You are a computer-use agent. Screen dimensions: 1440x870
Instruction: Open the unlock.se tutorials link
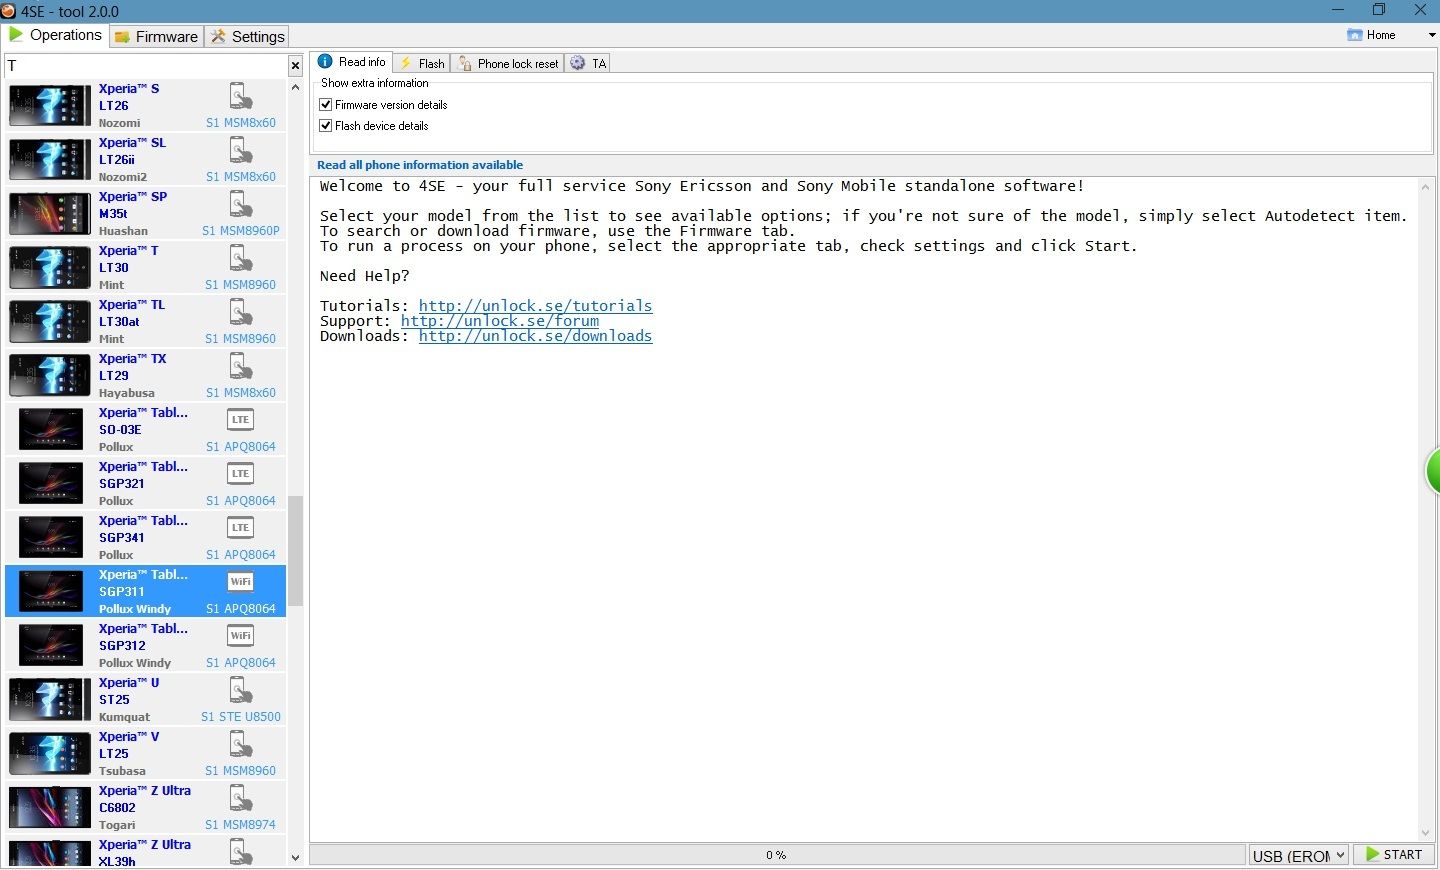(x=535, y=306)
